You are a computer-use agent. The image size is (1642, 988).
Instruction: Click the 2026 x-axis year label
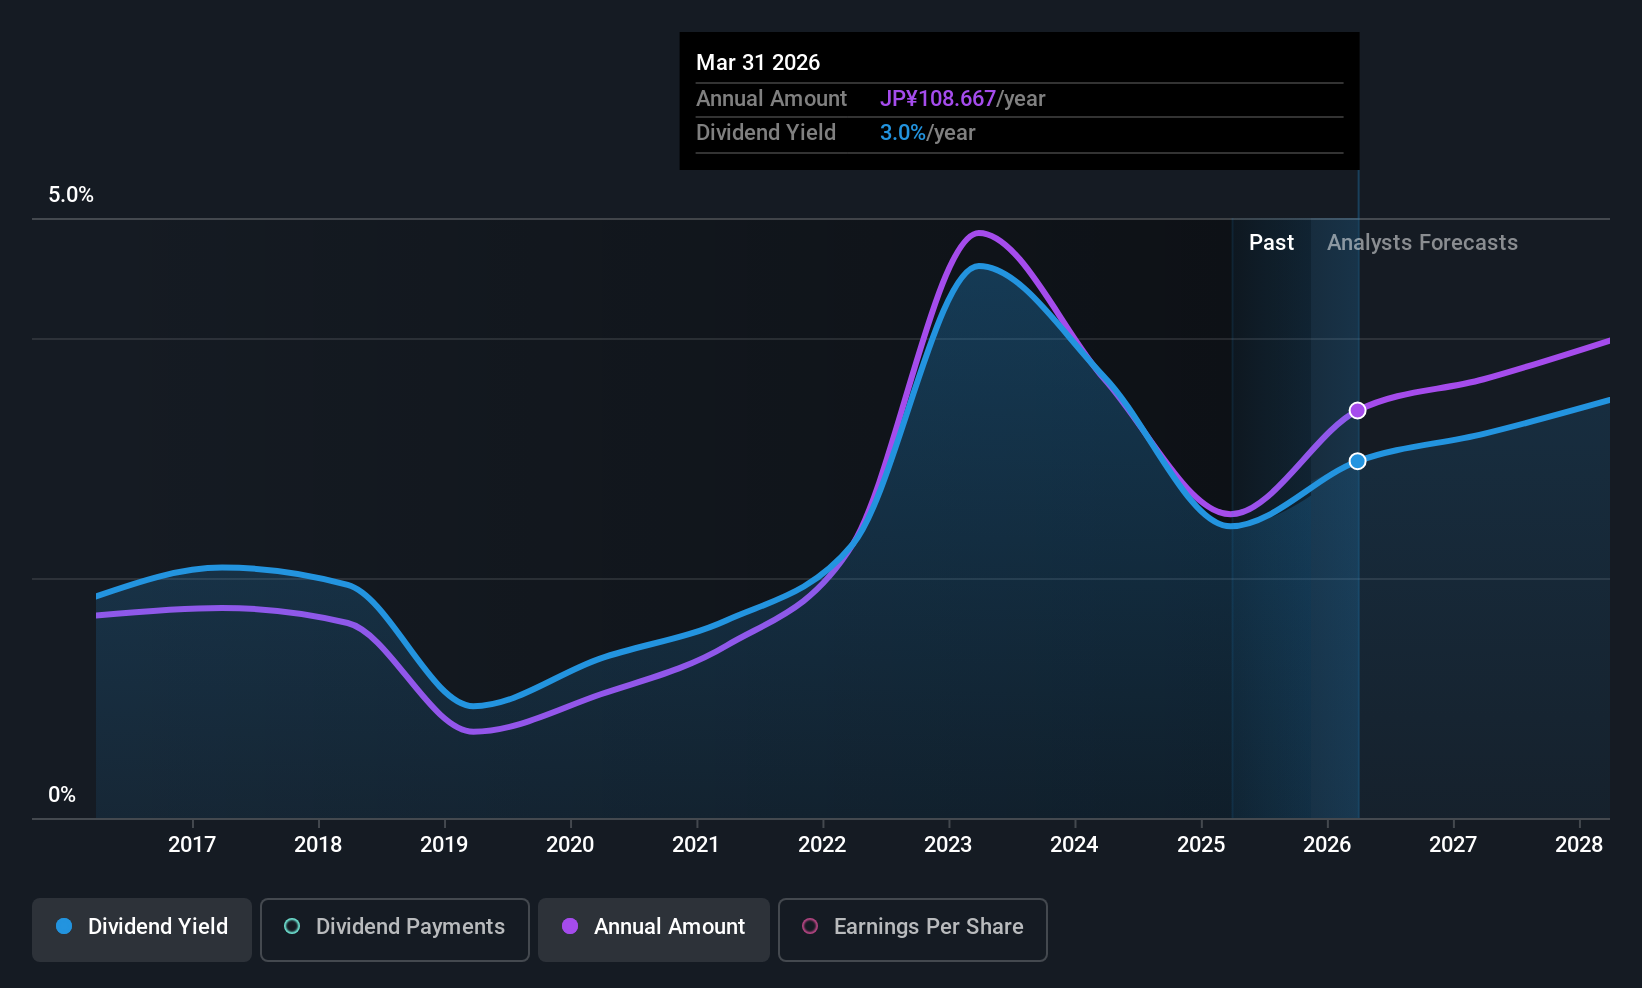pos(1327,845)
